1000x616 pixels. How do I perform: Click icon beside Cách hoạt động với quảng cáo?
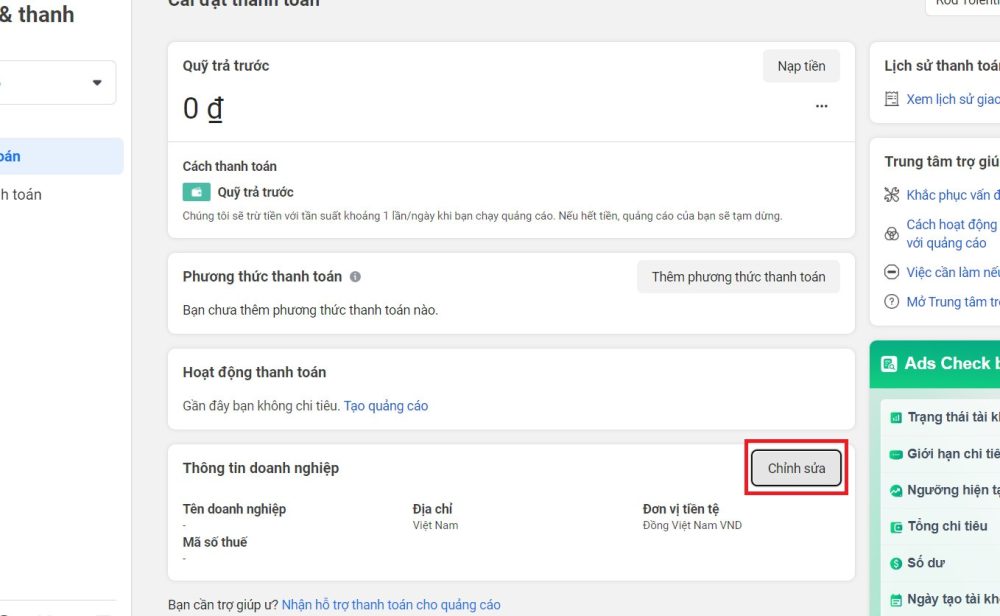(892, 234)
